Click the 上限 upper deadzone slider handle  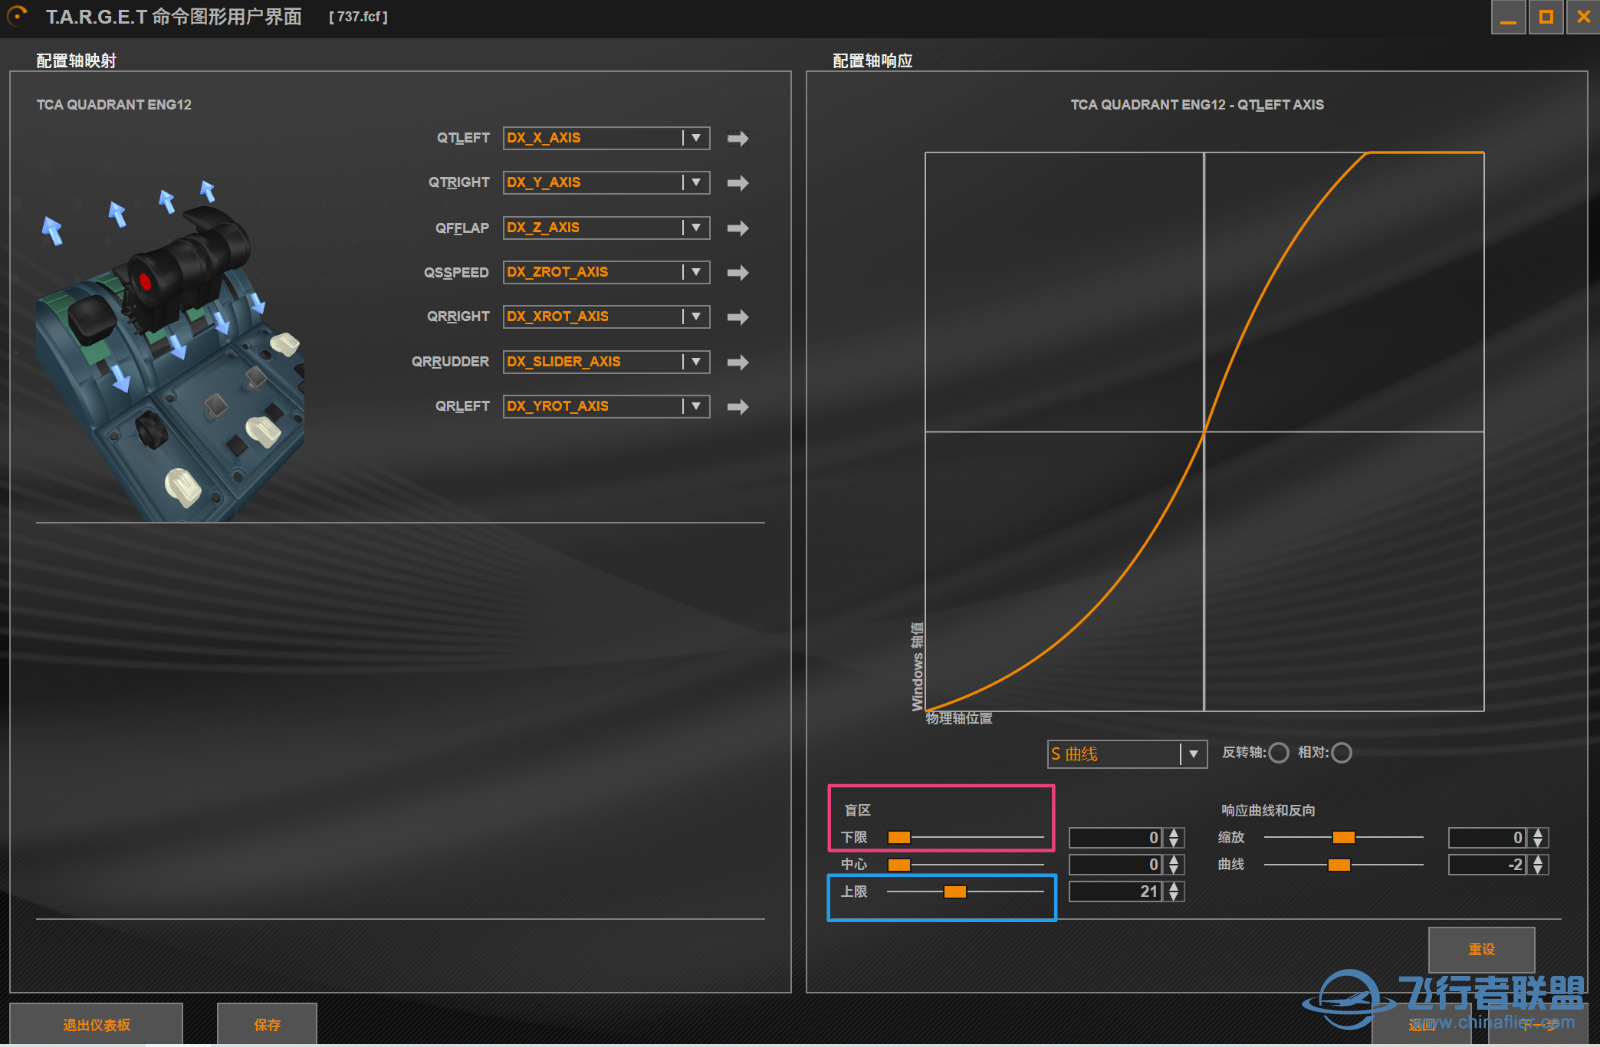955,892
